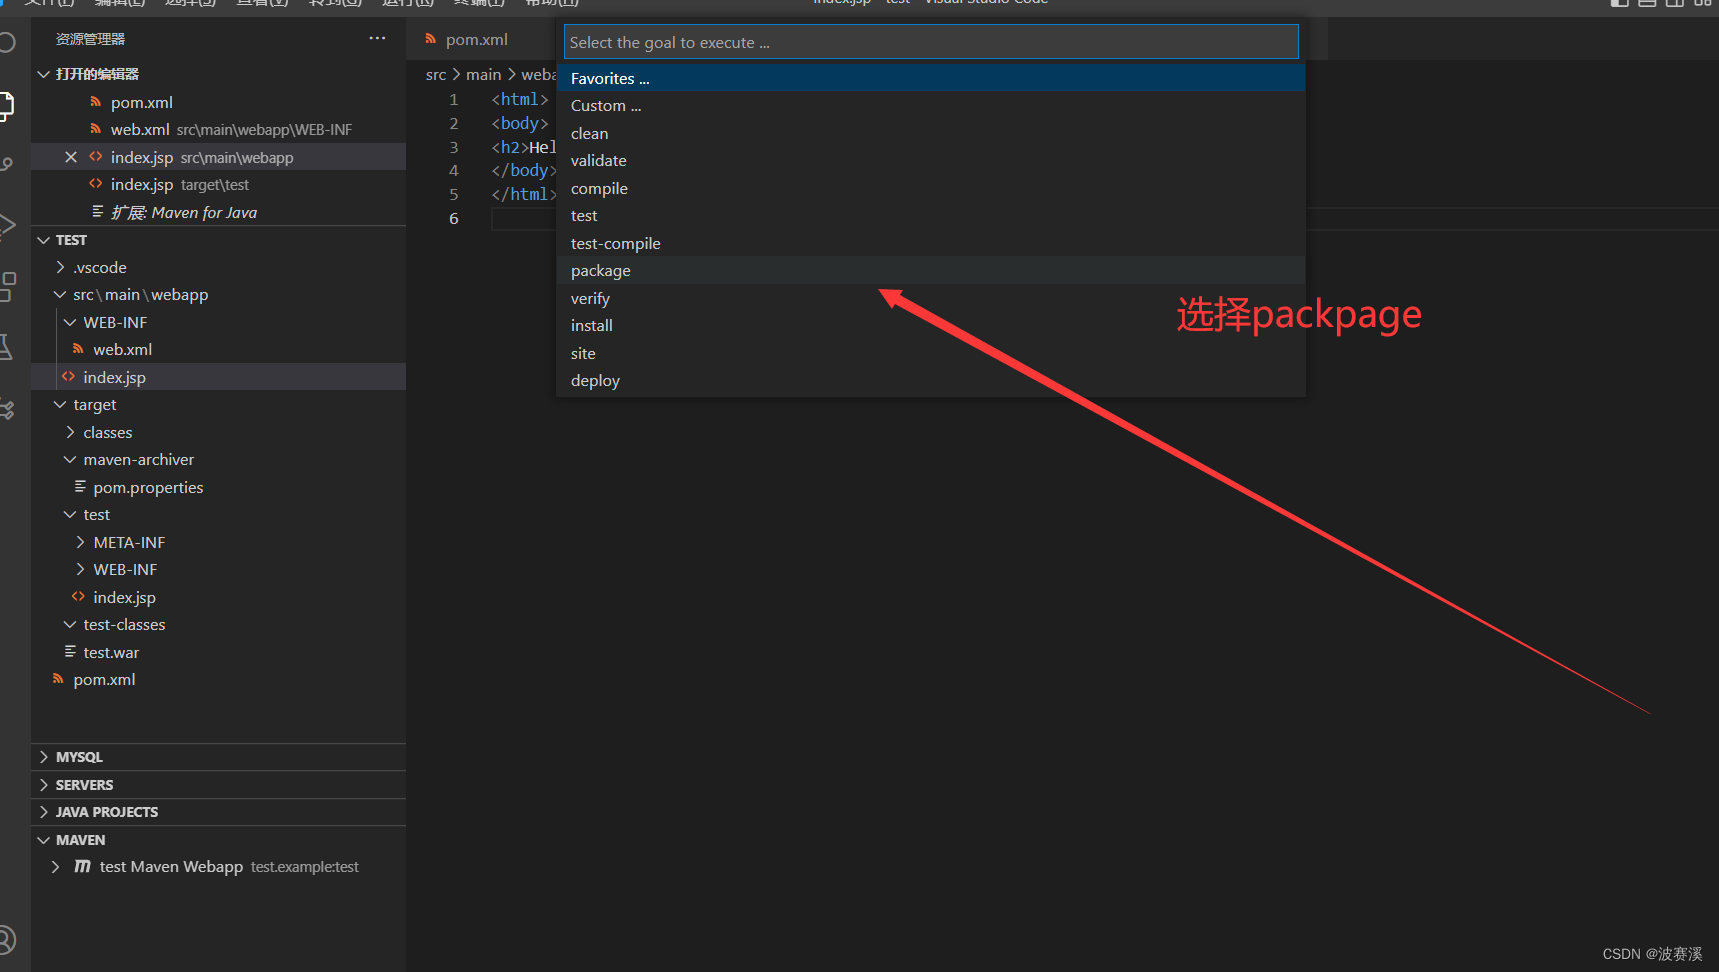This screenshot has height=972, width=1719.
Task: Expand the META-INF folder
Action: tap(80, 542)
